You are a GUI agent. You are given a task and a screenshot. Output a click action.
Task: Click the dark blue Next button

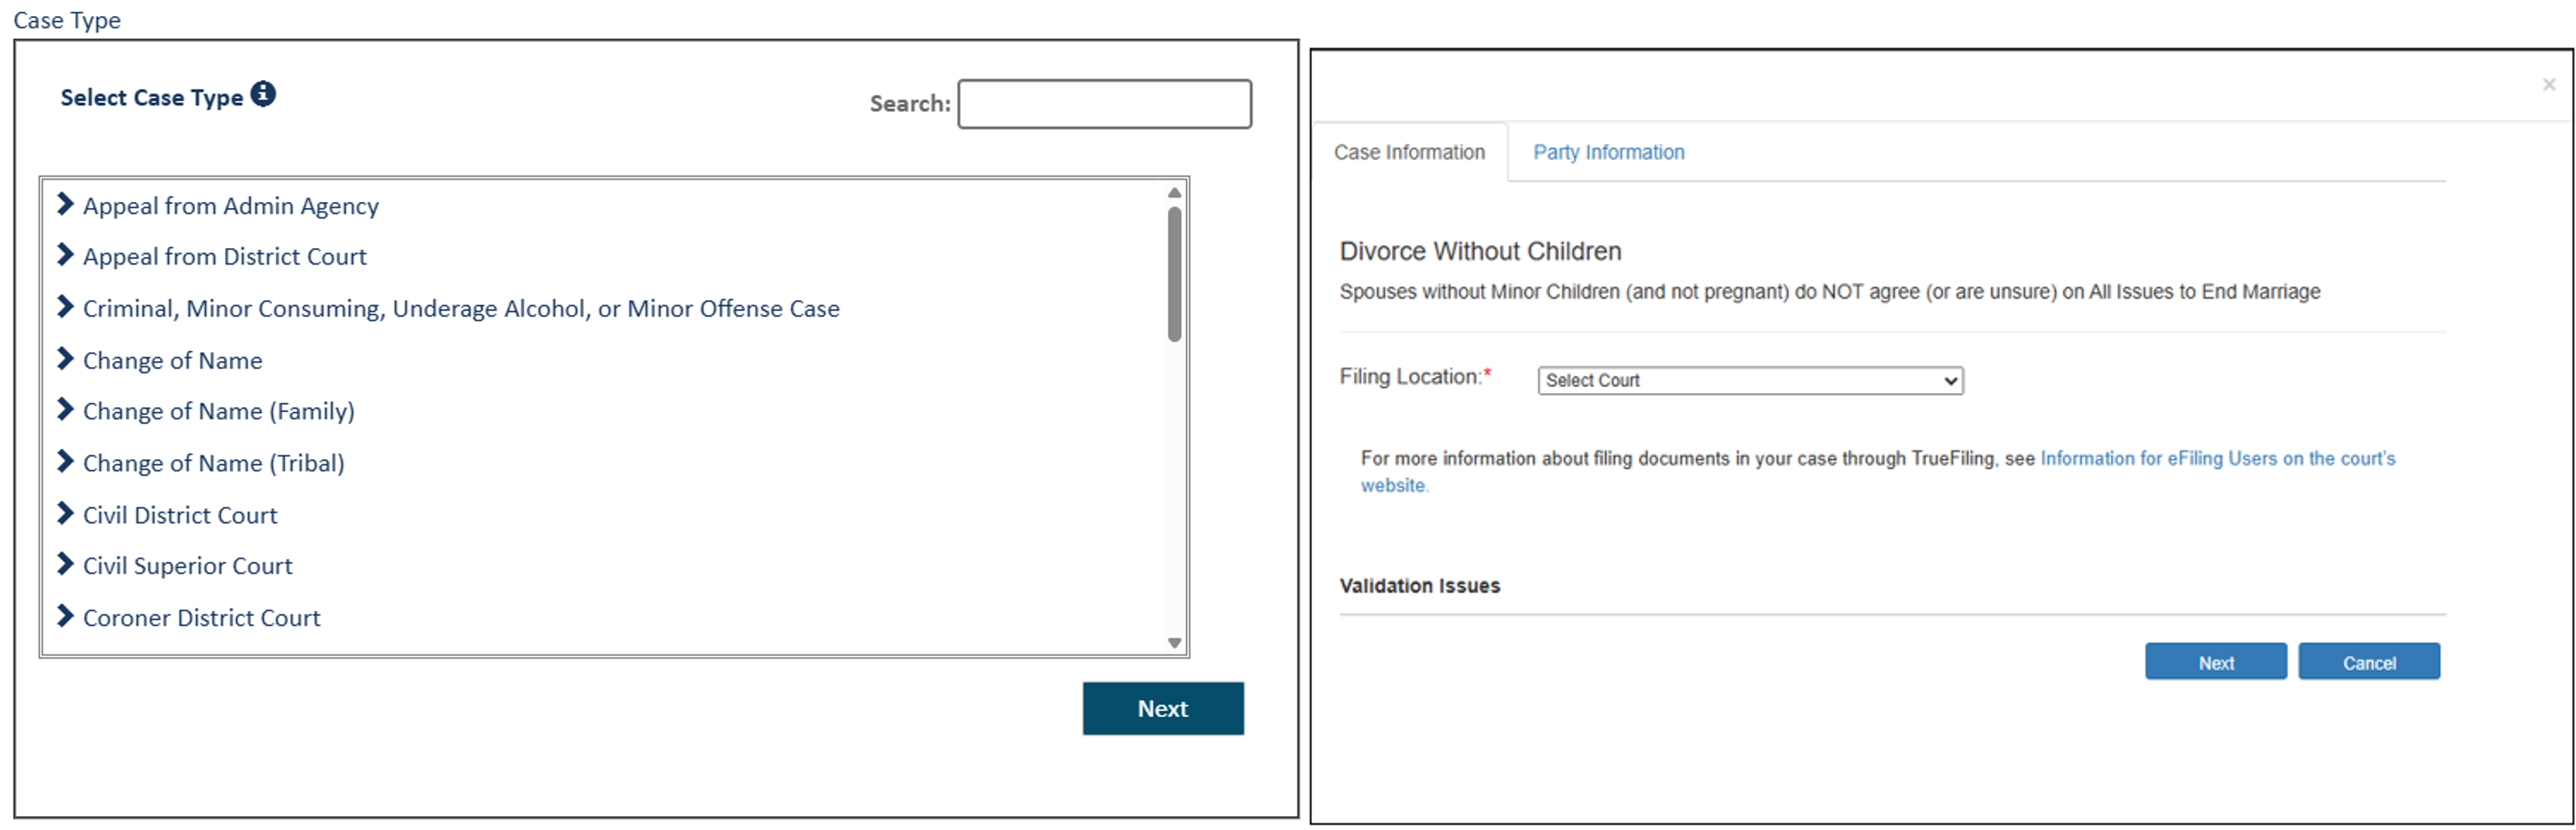pyautogui.click(x=1162, y=709)
